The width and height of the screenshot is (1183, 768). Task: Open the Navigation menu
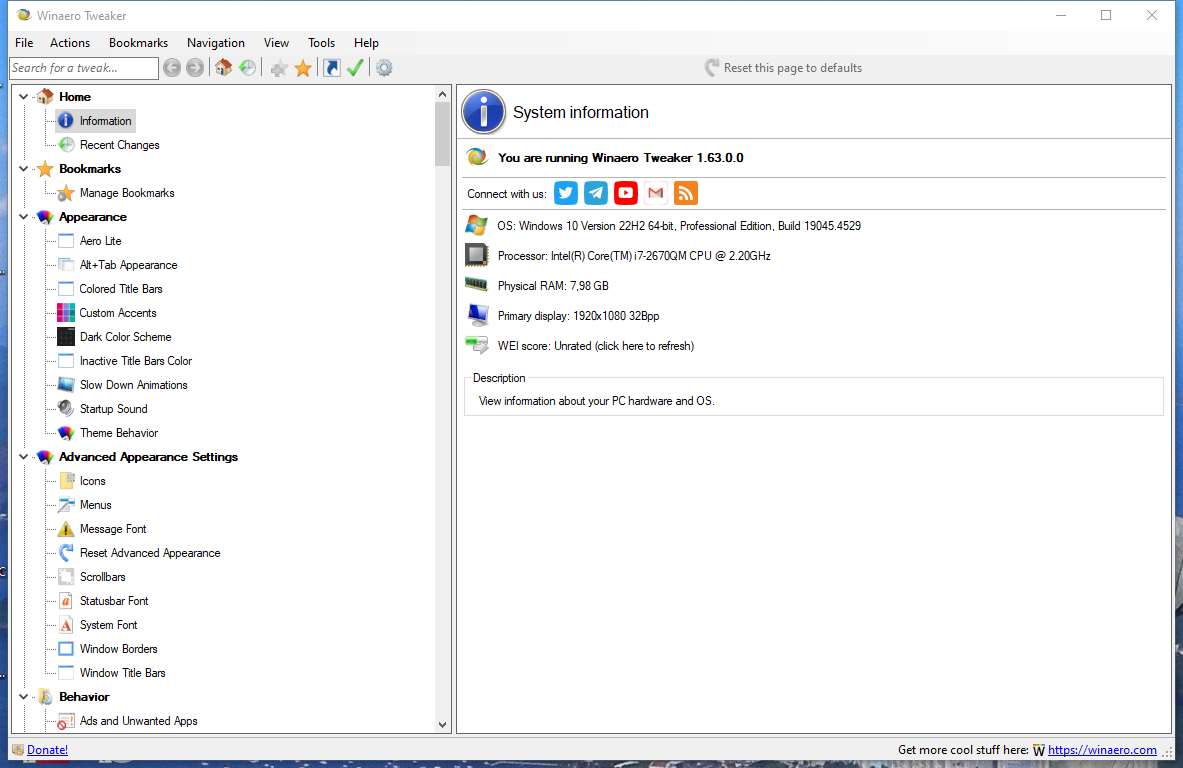(x=216, y=43)
